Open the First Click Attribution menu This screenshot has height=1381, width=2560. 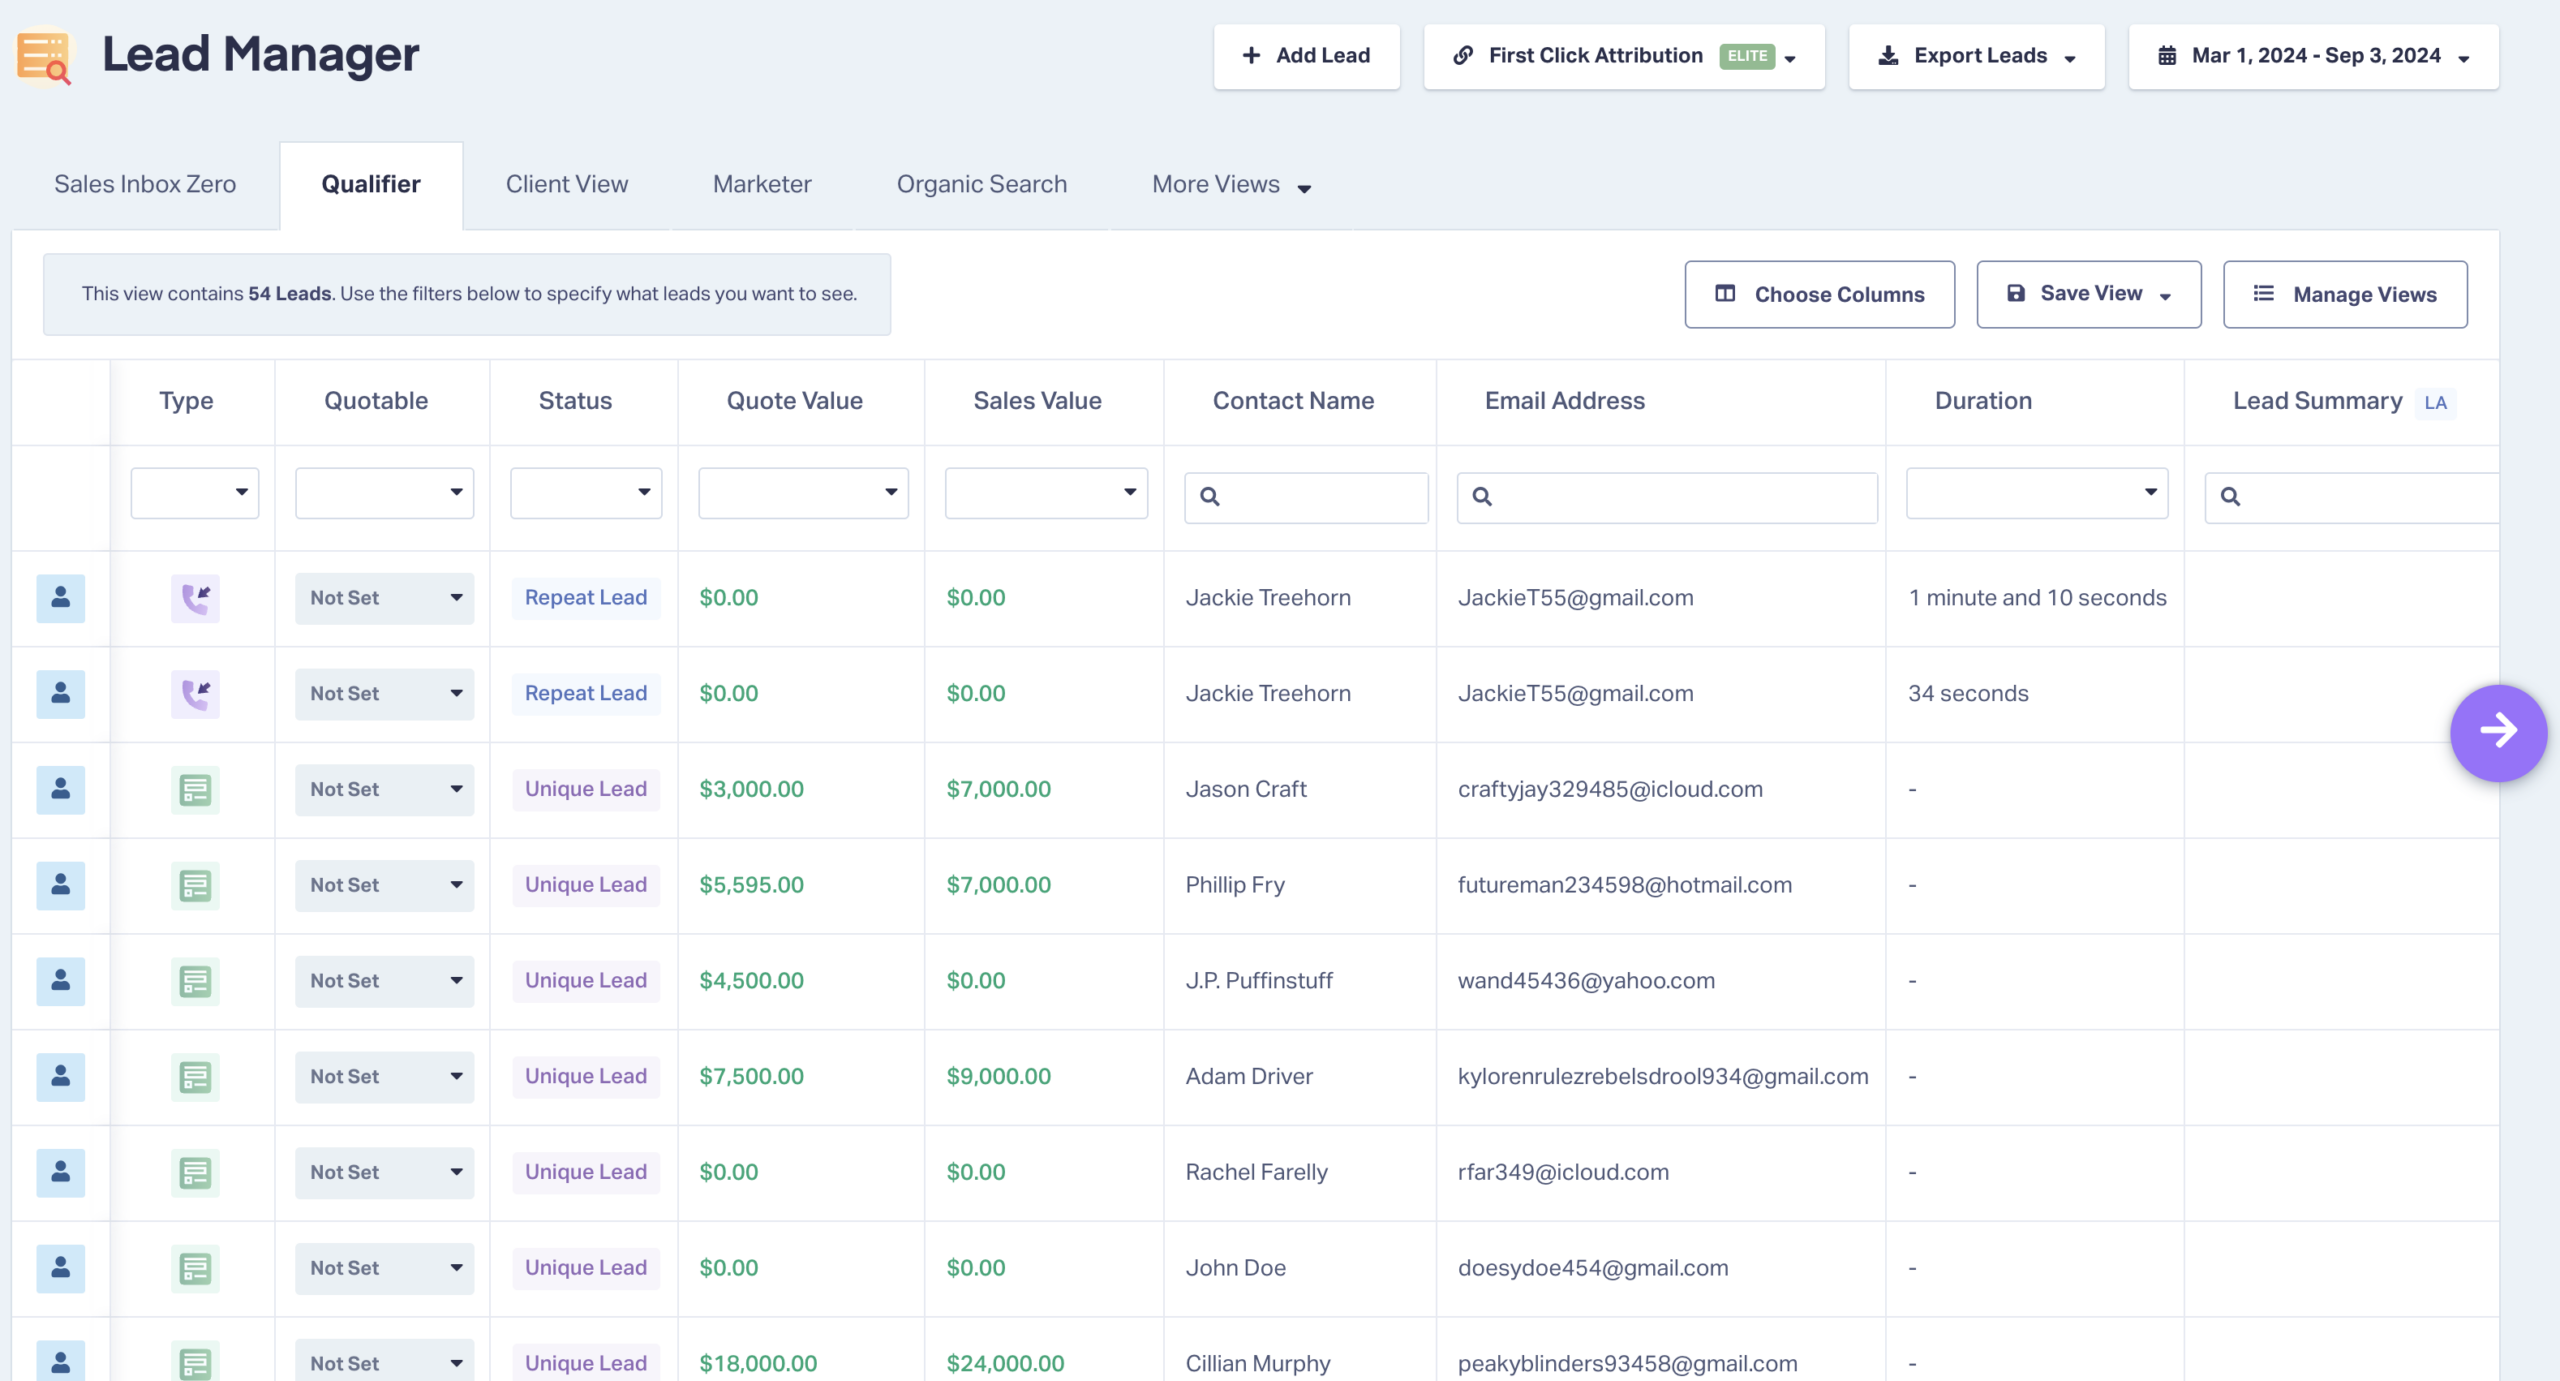point(1624,57)
